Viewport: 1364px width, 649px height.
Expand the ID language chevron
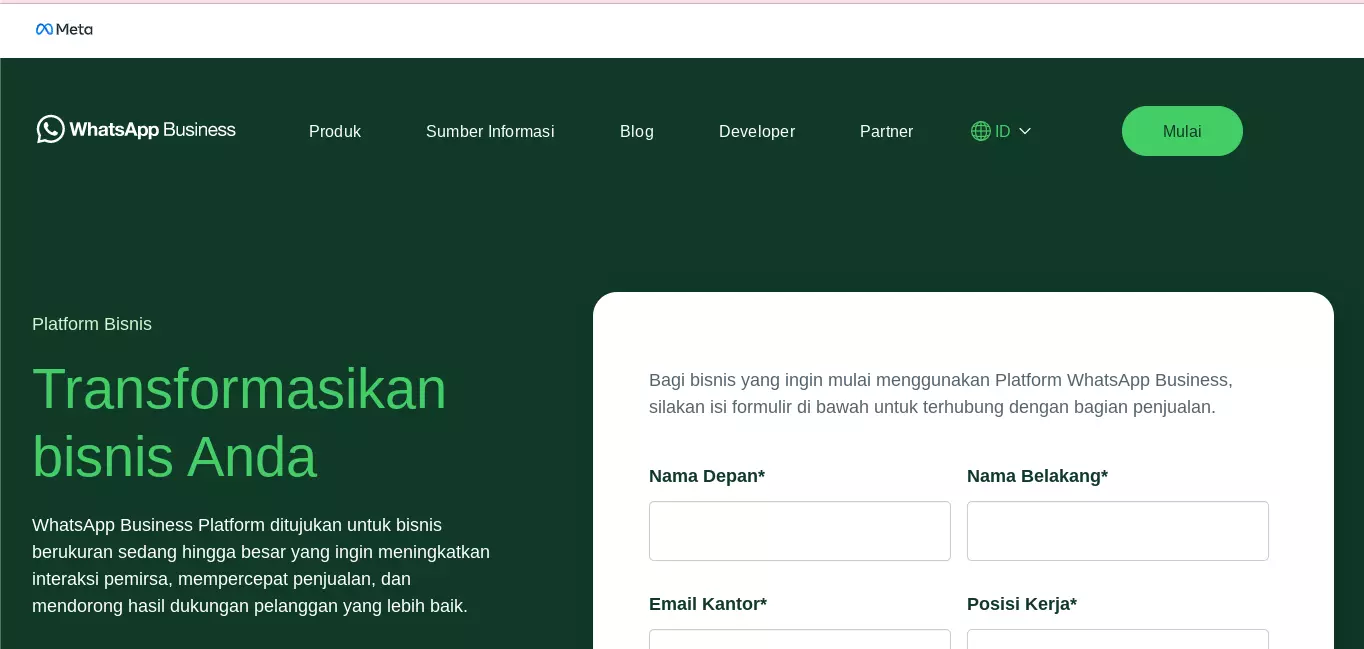[1024, 131]
